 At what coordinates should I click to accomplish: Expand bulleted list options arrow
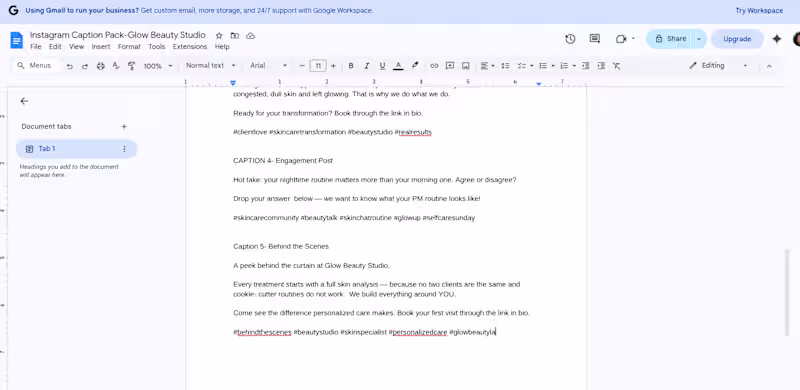pos(553,66)
